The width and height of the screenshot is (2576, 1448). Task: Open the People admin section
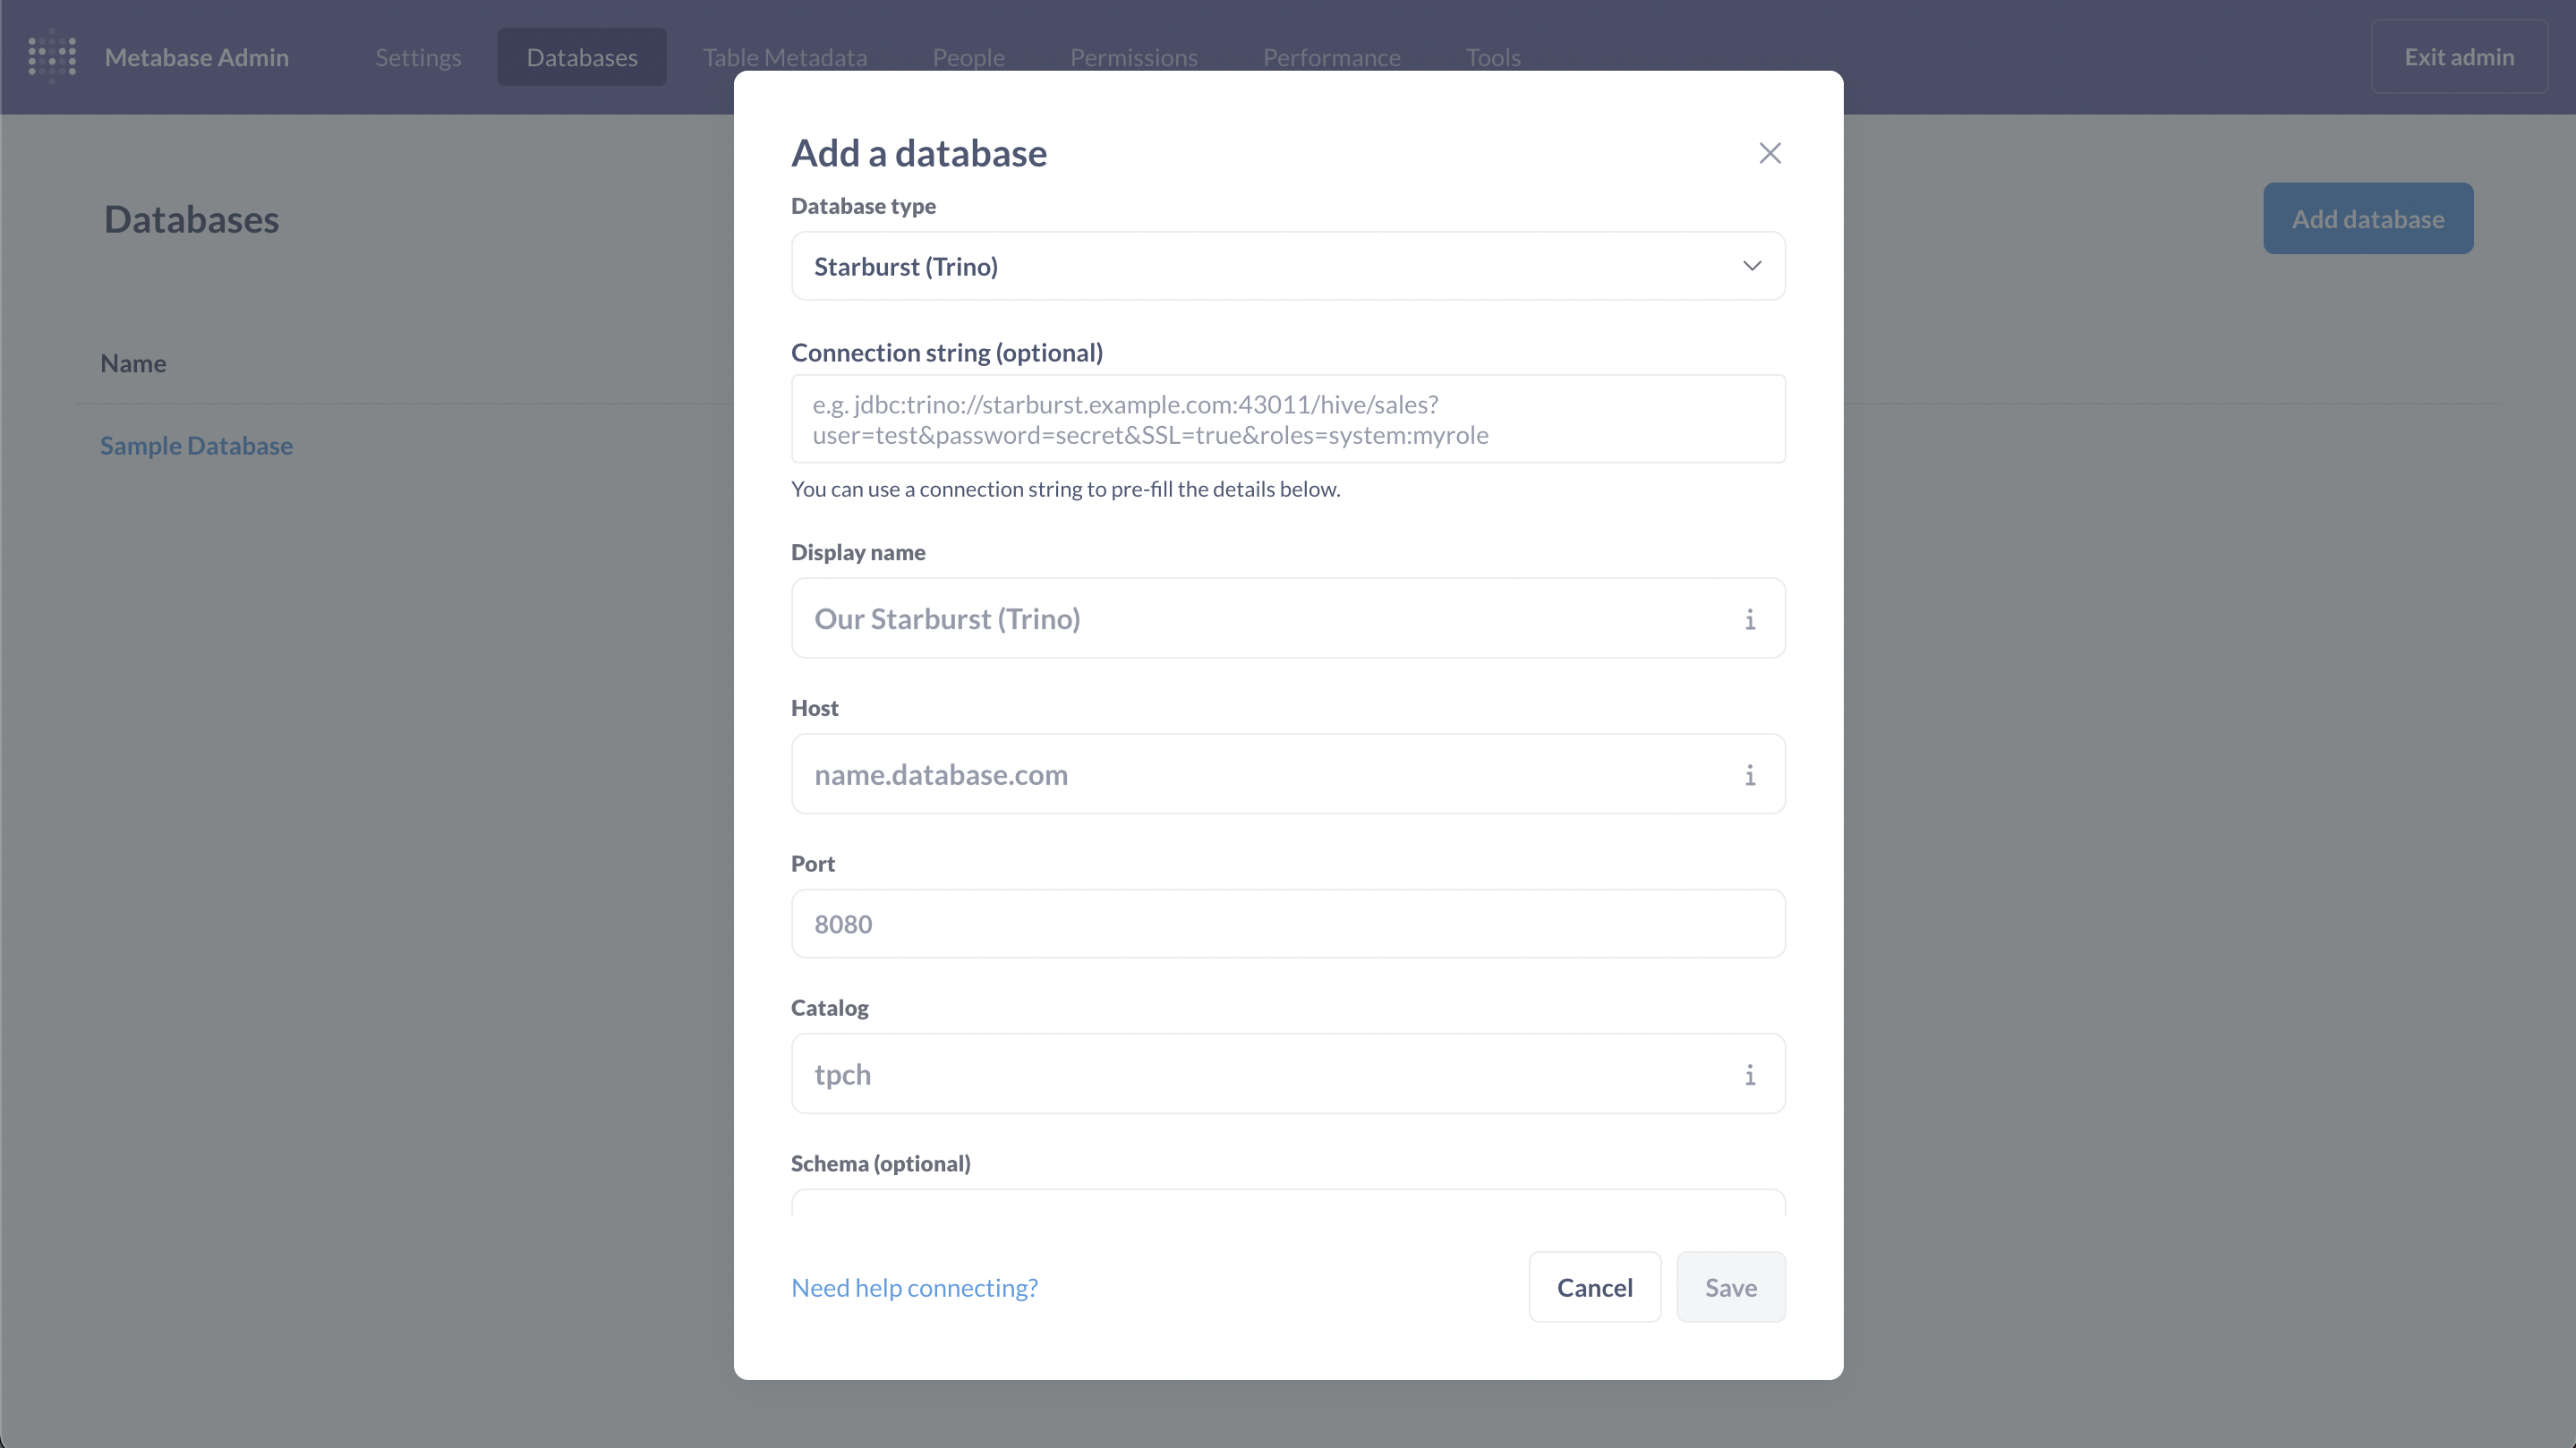967,57
